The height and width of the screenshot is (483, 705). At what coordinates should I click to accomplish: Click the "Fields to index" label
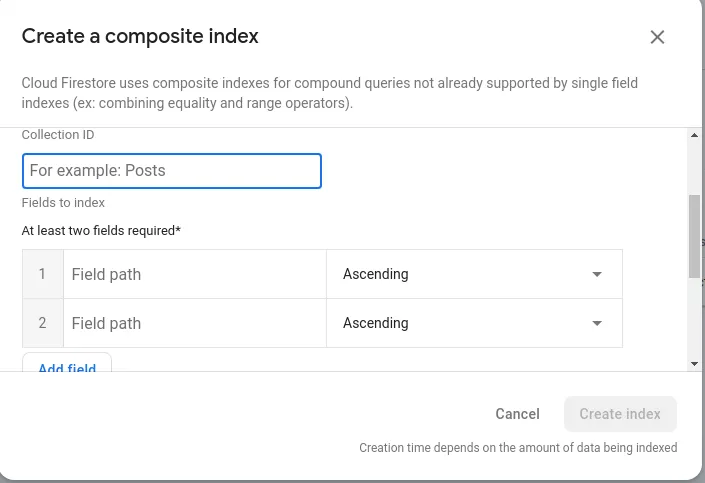[x=63, y=203]
